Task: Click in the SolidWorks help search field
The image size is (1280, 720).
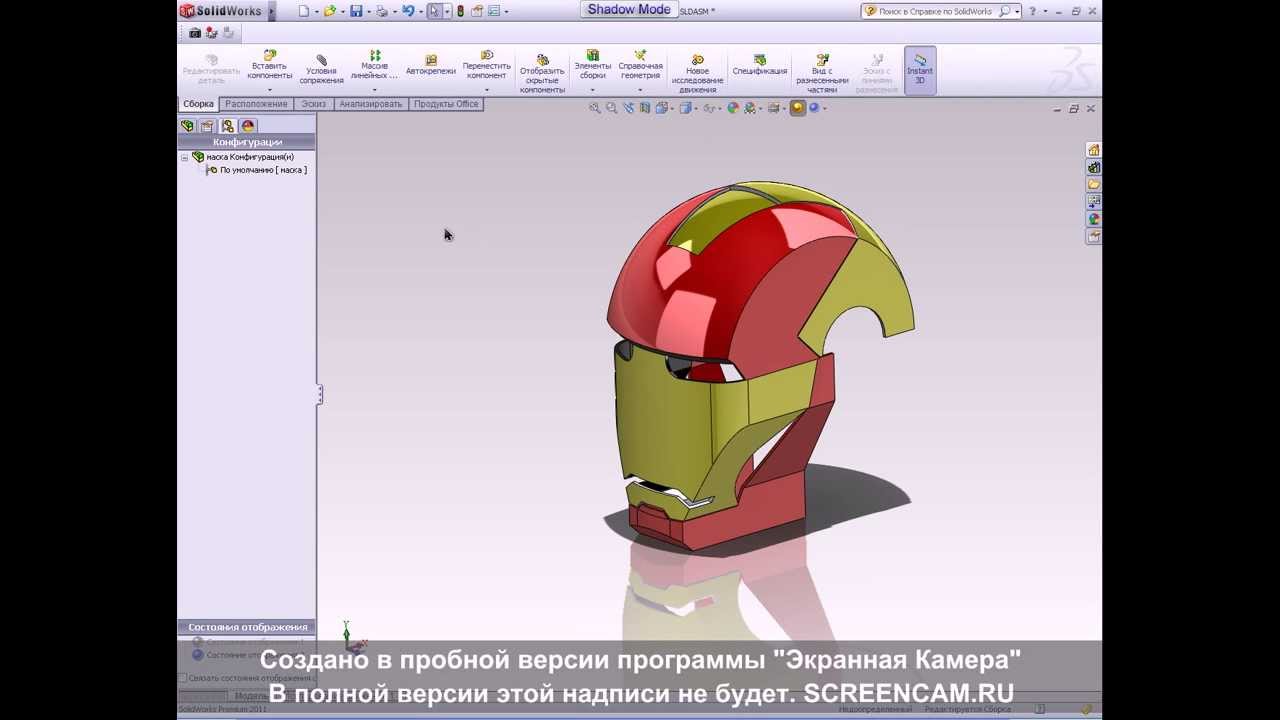Action: click(936, 11)
